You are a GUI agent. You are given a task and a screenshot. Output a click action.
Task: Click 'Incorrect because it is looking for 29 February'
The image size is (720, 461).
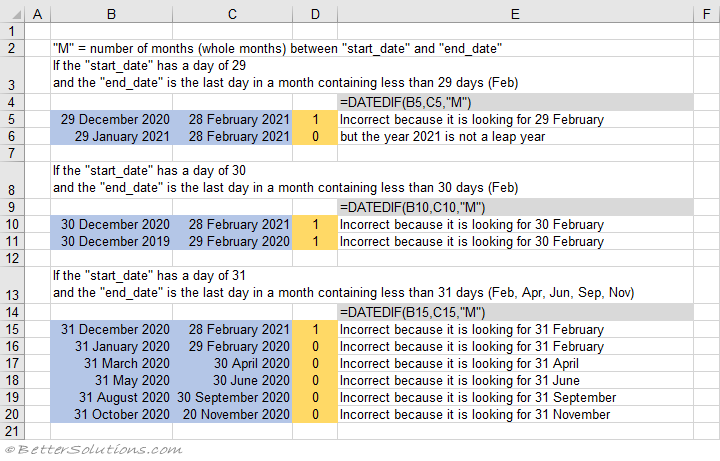[x=472, y=119]
